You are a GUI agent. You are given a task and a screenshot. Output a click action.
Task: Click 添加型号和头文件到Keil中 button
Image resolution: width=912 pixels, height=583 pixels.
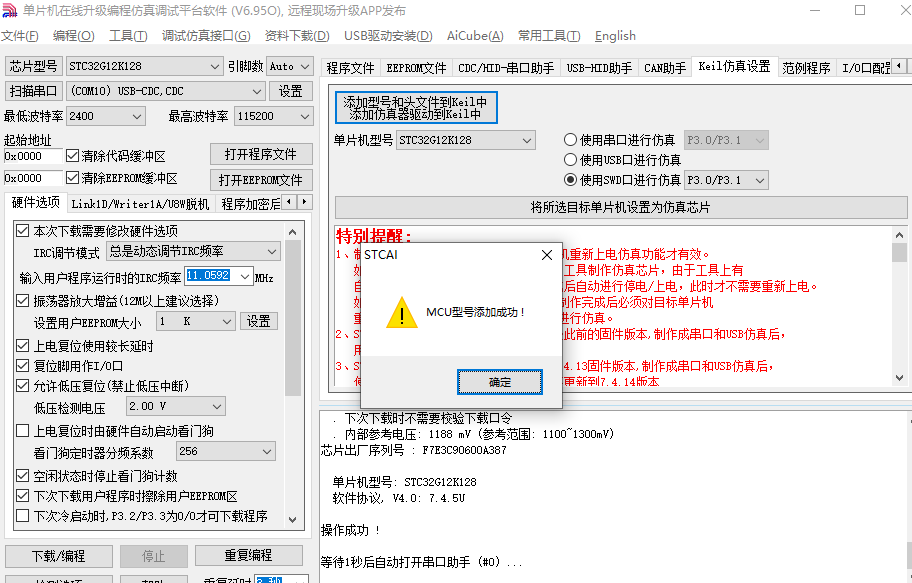point(416,108)
